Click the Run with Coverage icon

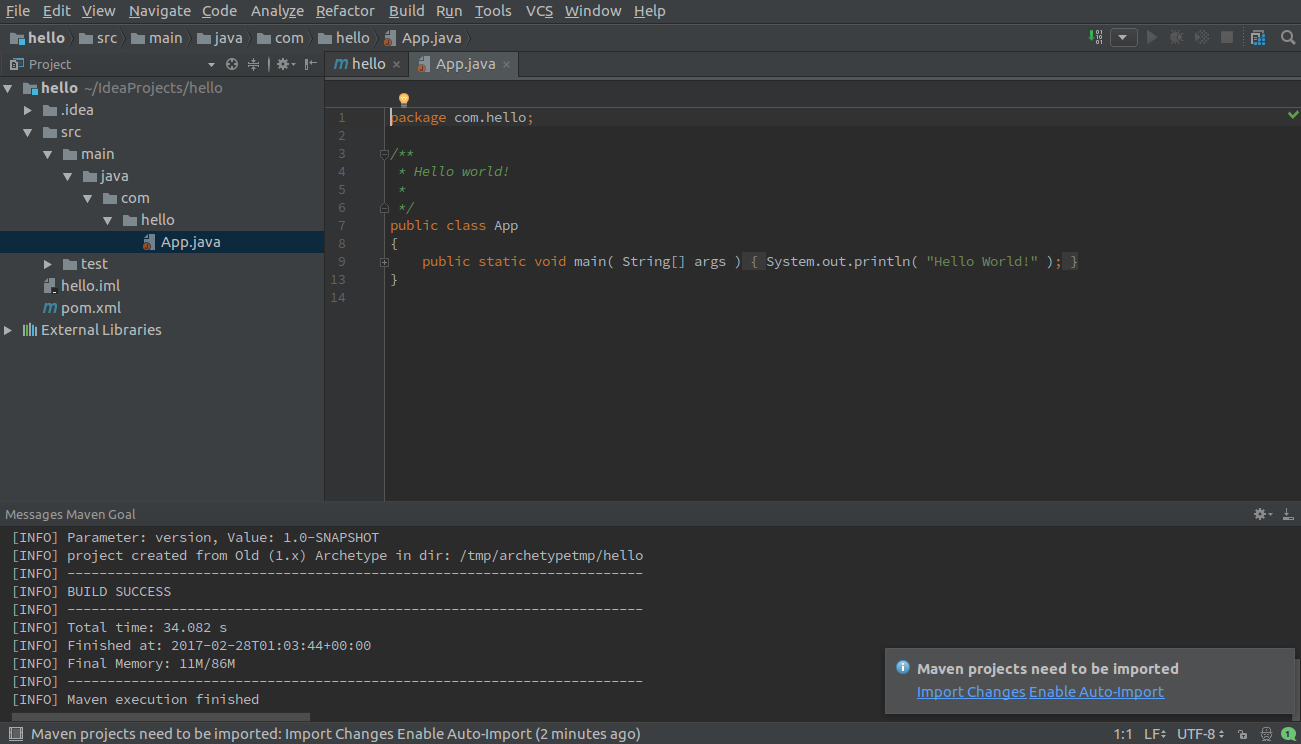(x=1201, y=37)
